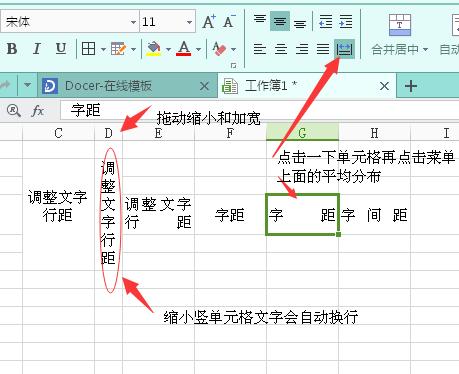Select column F header
Viewport: 459px width, 374px height.
(230, 133)
